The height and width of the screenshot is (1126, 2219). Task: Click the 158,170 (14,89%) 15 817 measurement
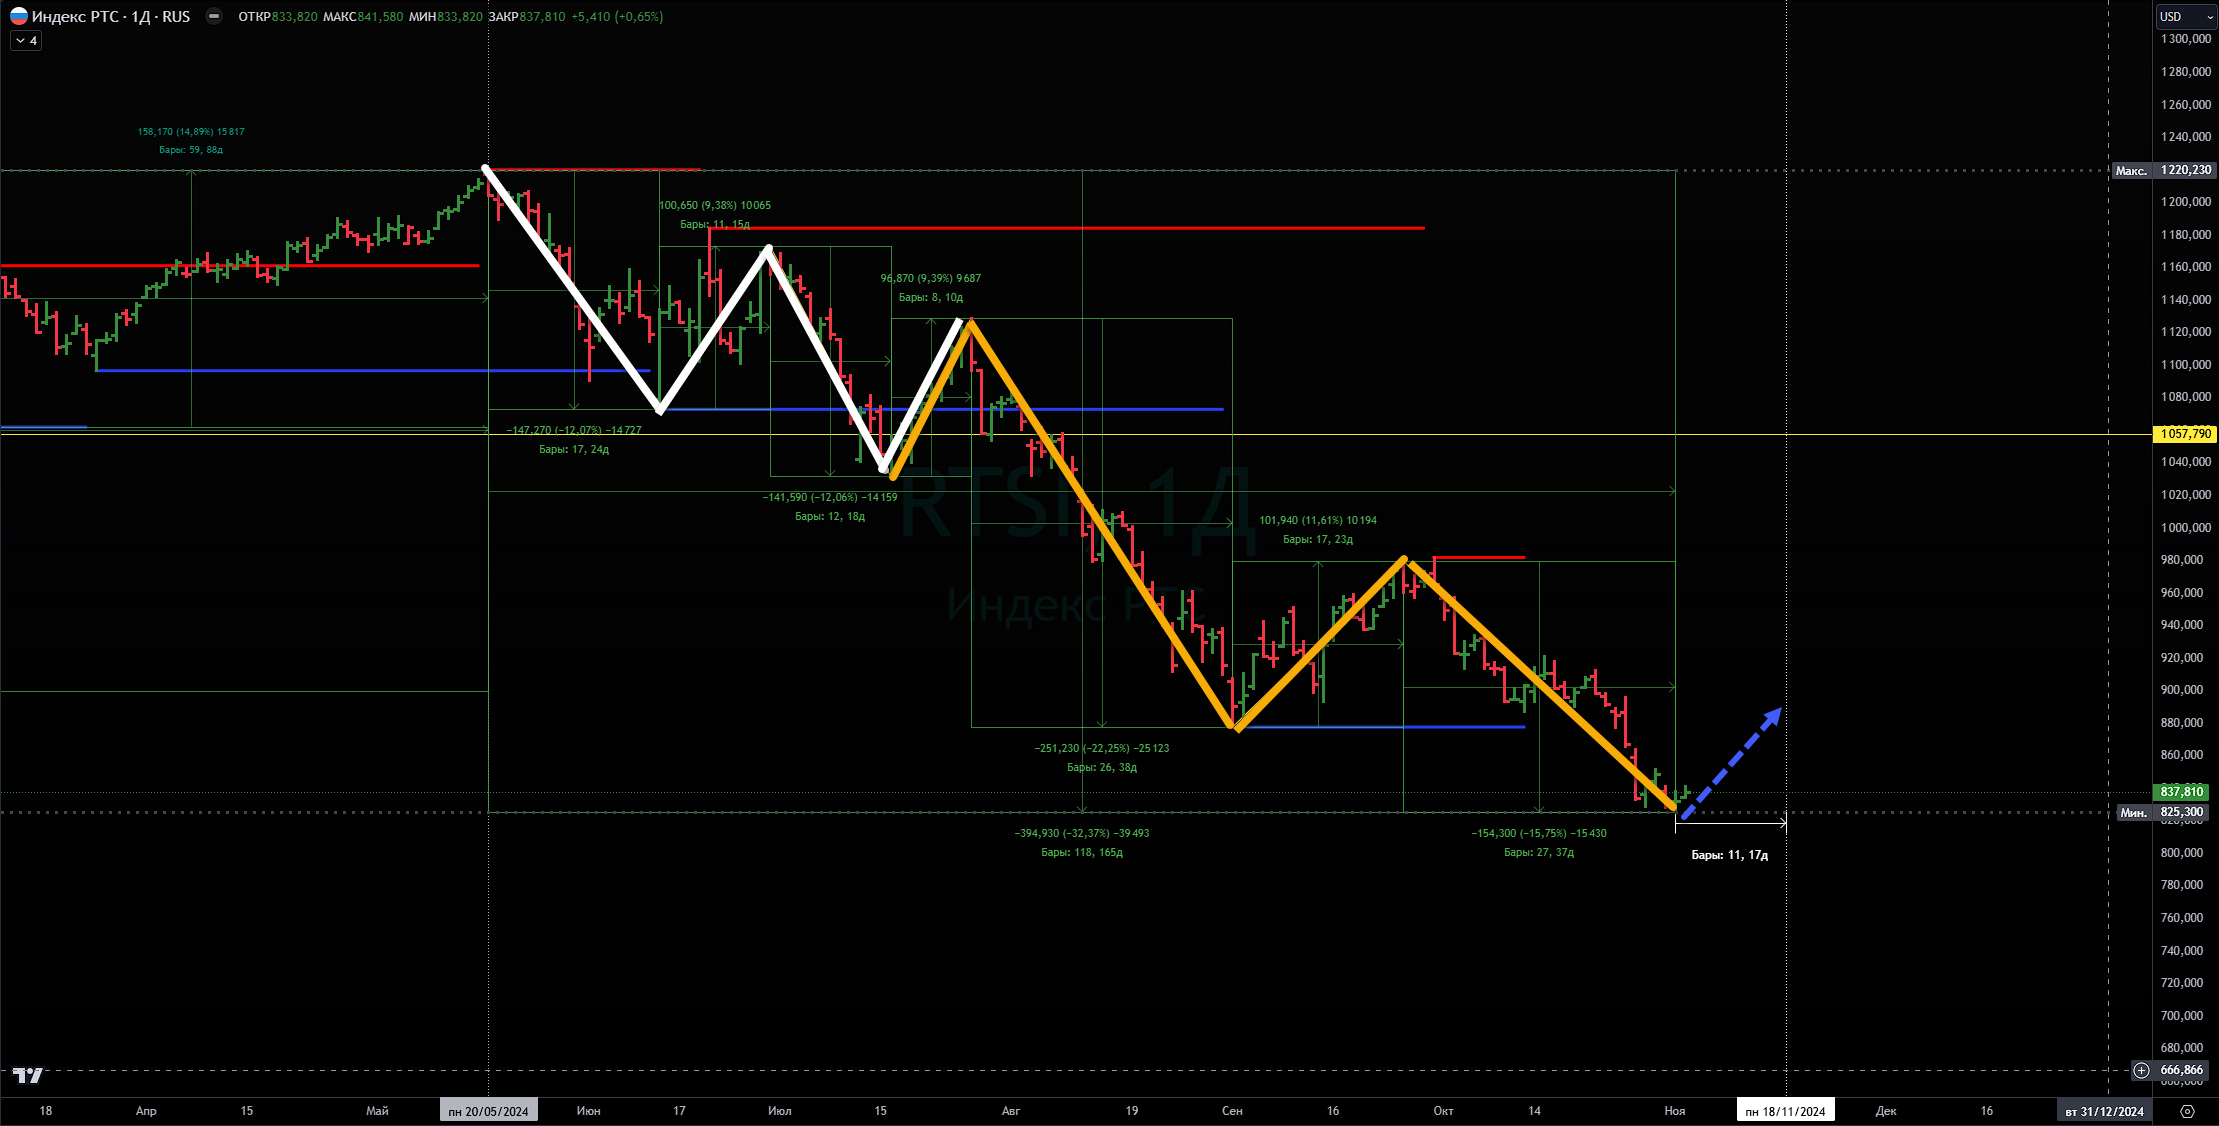191,132
